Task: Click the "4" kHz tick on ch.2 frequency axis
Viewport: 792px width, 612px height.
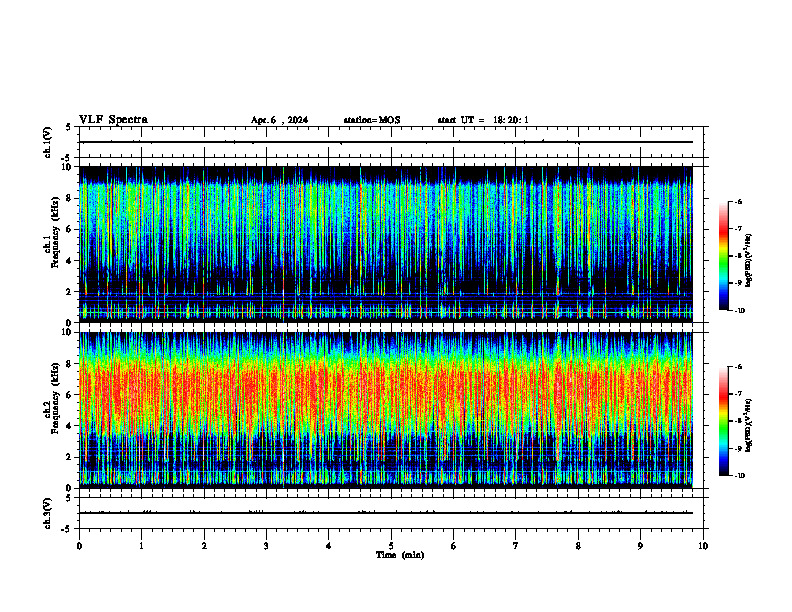Action: (x=71, y=426)
